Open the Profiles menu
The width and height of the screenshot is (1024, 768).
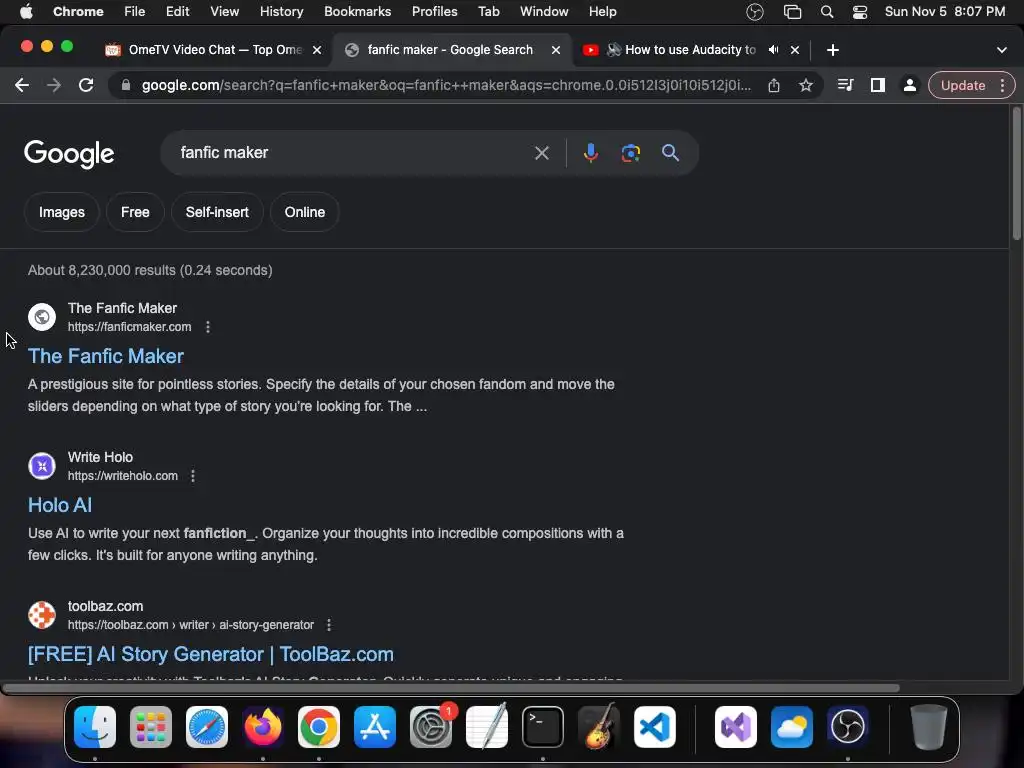point(434,11)
